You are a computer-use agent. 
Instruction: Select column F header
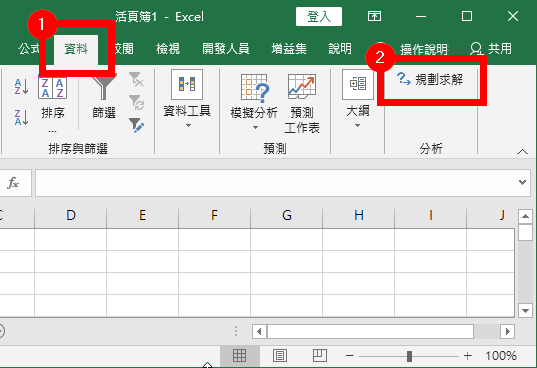coord(214,216)
